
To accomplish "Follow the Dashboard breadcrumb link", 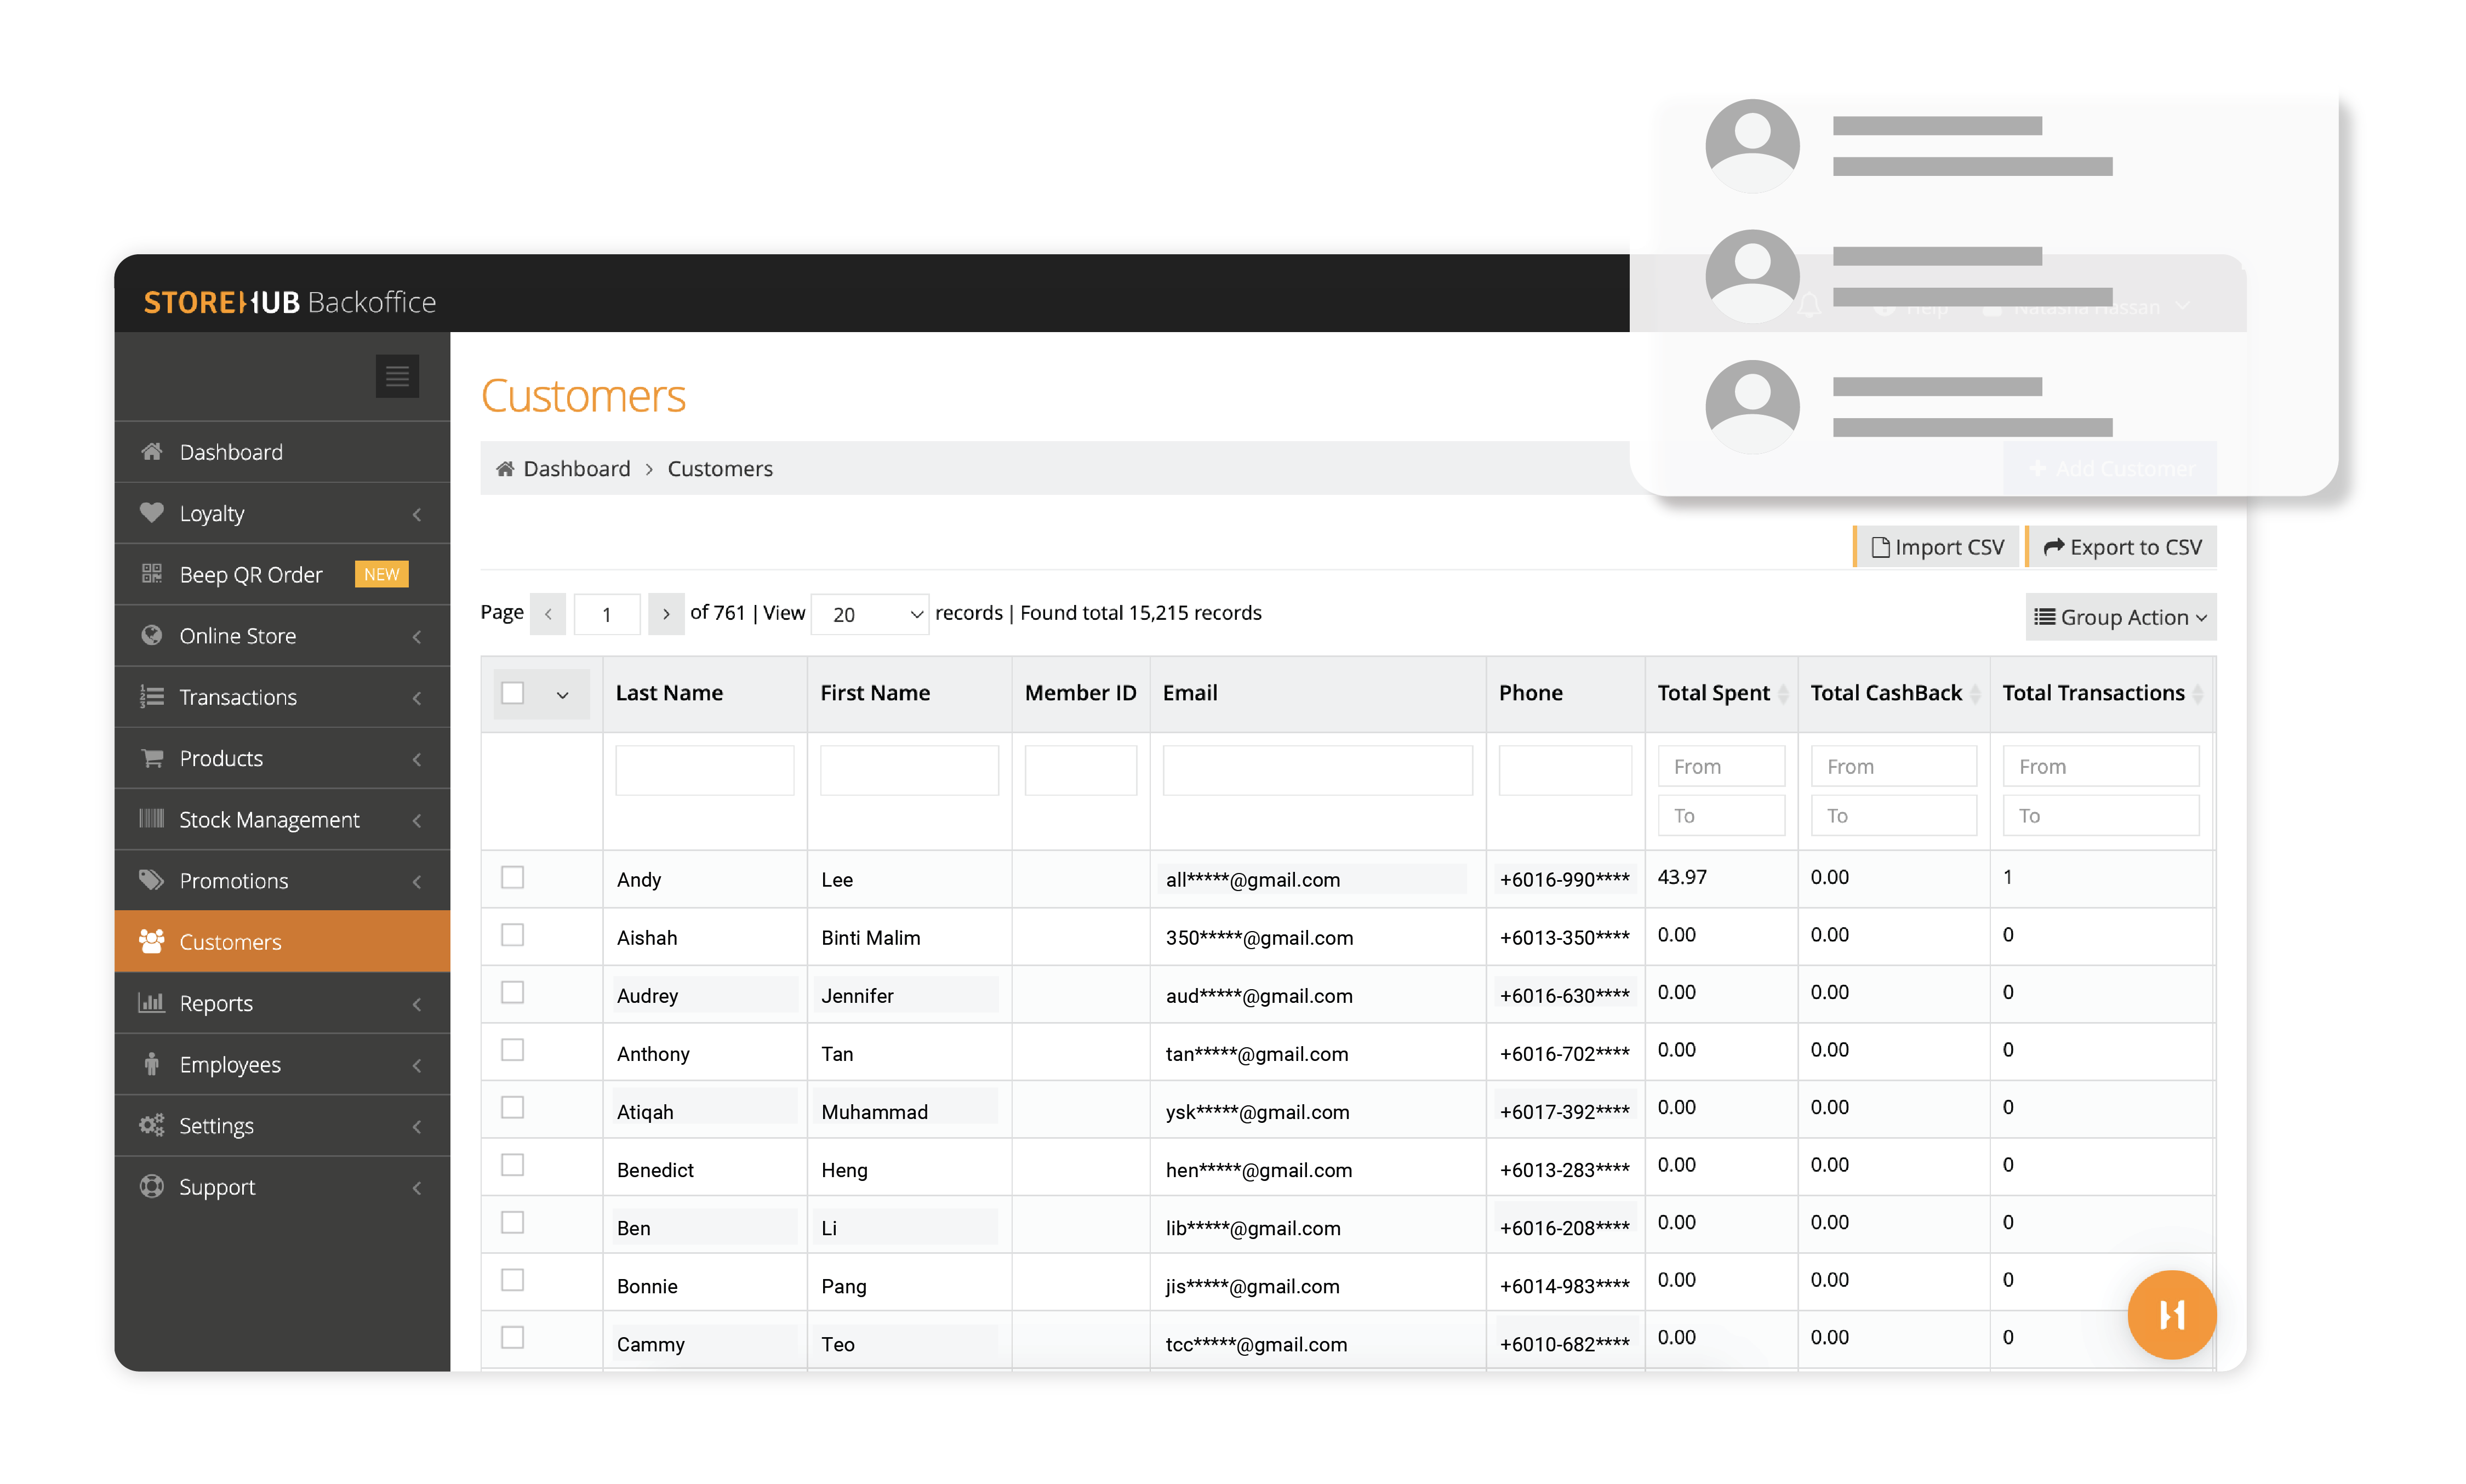I will click(576, 468).
